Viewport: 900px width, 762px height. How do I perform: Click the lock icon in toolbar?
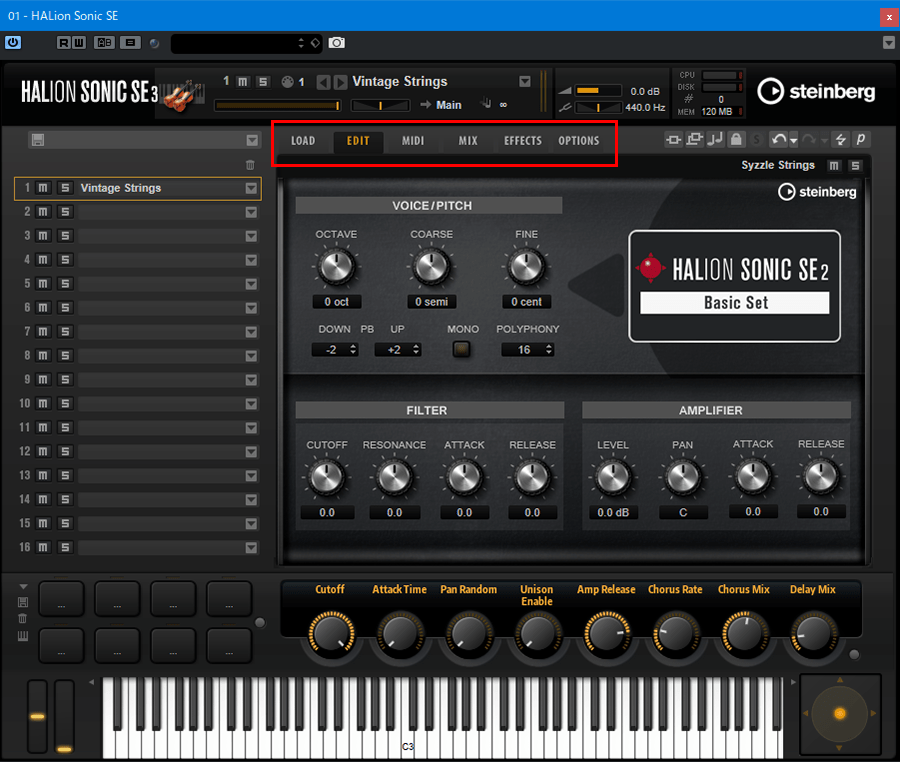pos(736,139)
